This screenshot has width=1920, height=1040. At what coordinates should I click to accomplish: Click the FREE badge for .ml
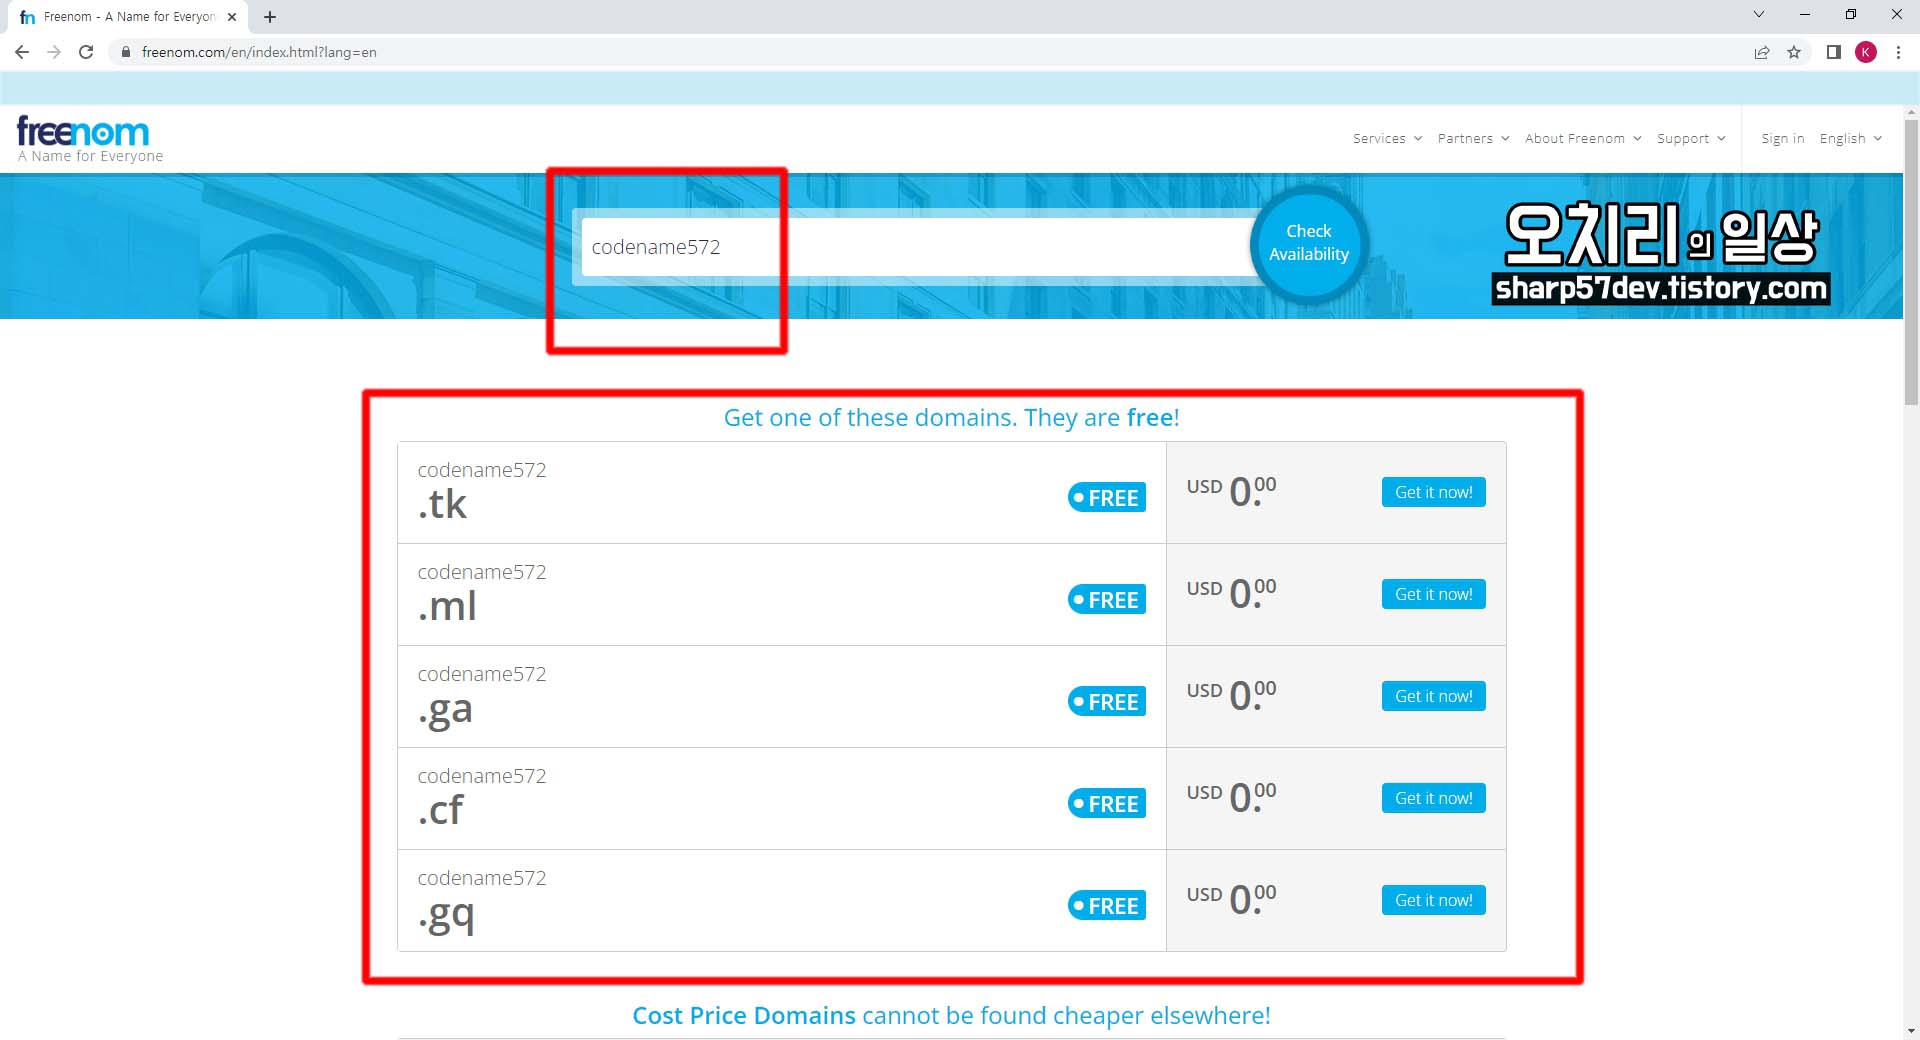(1106, 599)
